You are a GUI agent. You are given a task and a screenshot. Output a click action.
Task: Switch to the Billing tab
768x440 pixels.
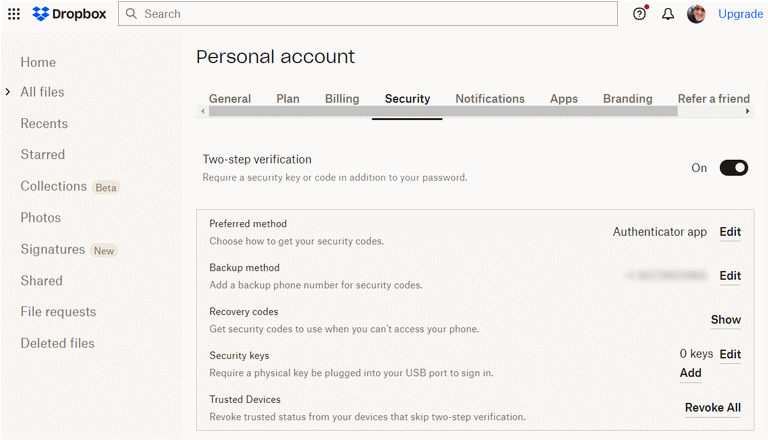(342, 99)
